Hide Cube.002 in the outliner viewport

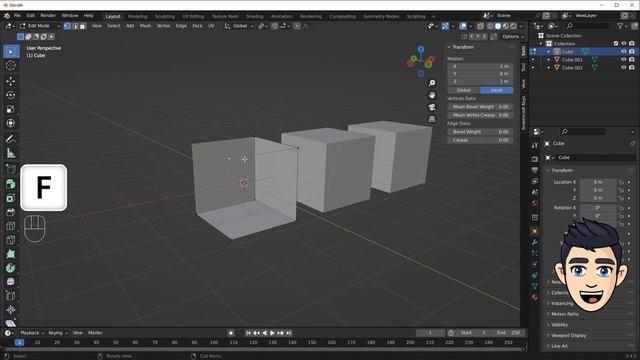pos(623,68)
